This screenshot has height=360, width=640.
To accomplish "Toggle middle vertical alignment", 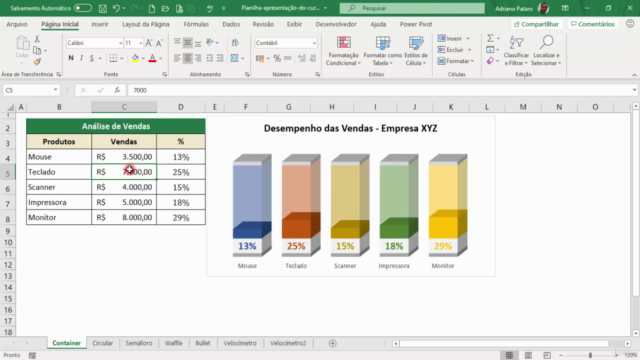I will point(187,42).
